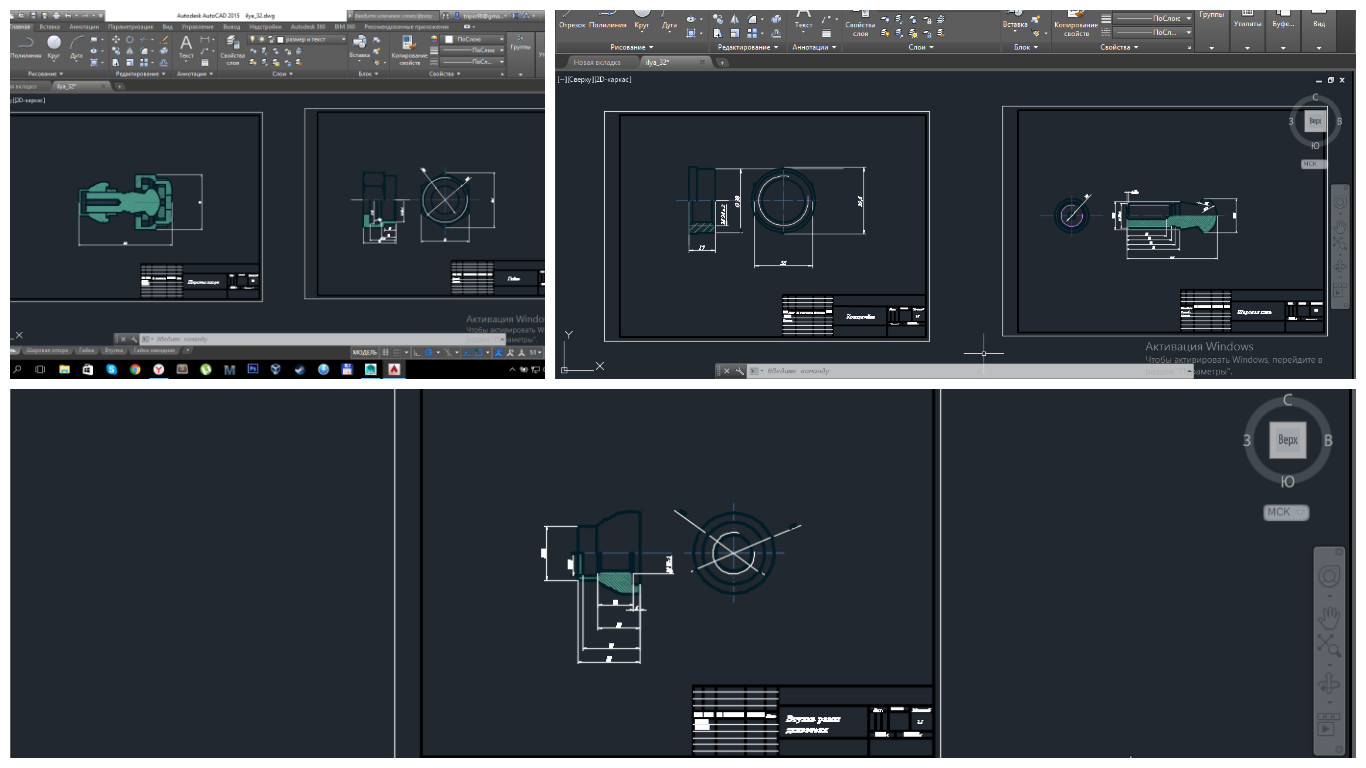Switch to the Гайка накидная layout tab
Viewport: 1366px width, 768px height.
click(x=155, y=350)
